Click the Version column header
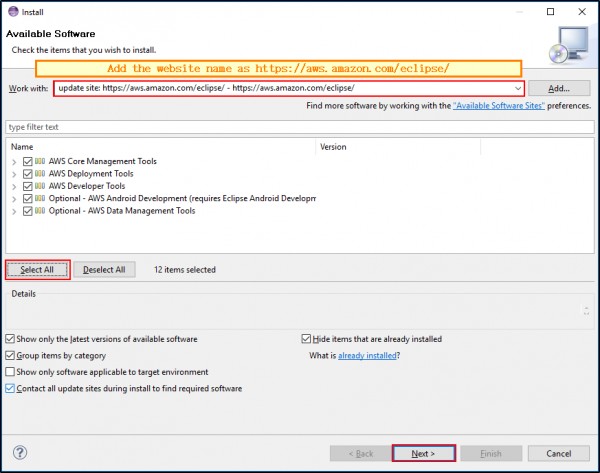 tap(398, 147)
